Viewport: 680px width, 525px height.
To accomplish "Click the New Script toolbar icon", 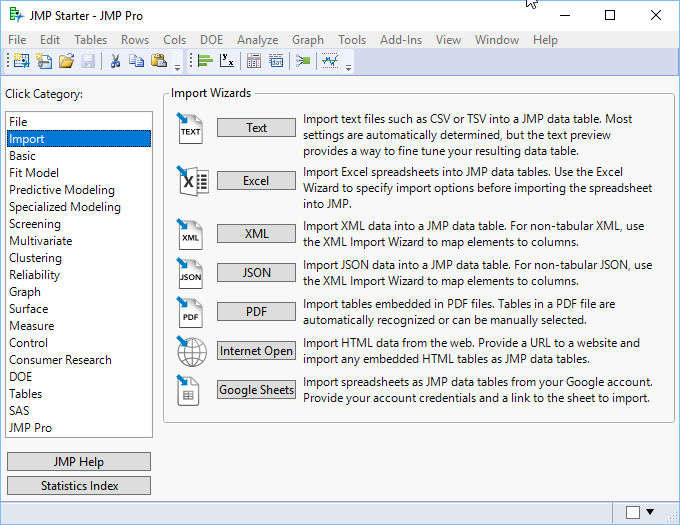I will 44,61.
